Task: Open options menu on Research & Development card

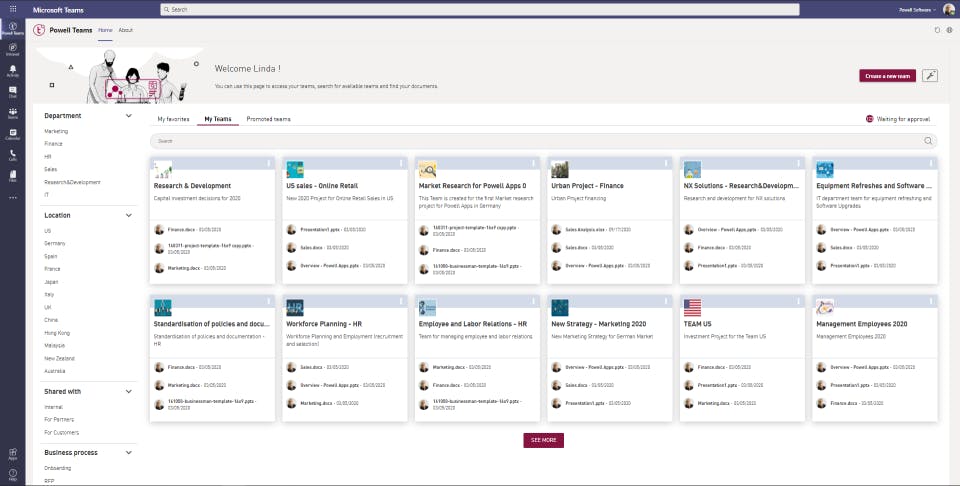Action: (268, 163)
